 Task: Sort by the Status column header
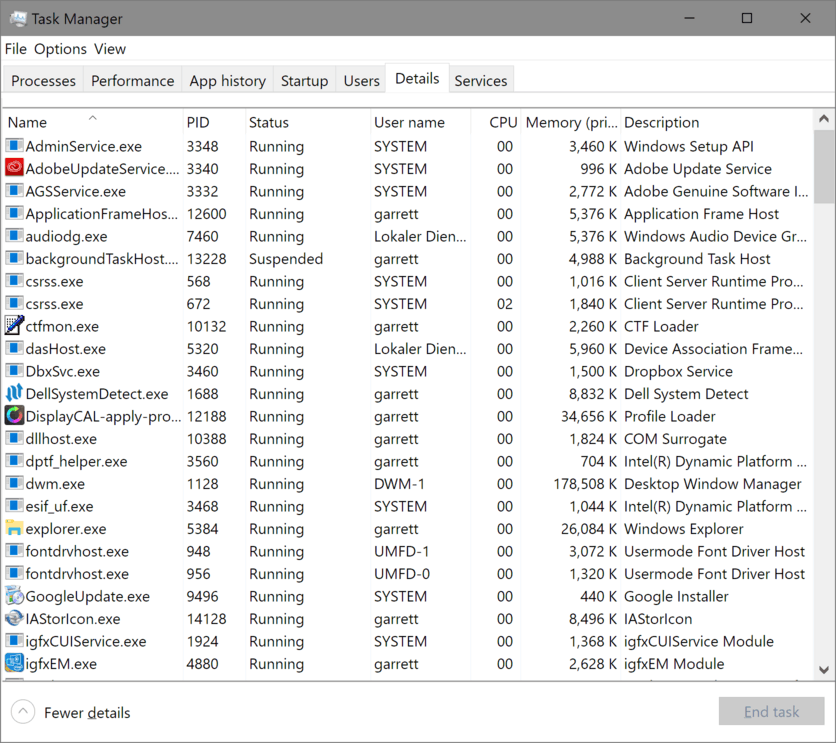(308, 122)
